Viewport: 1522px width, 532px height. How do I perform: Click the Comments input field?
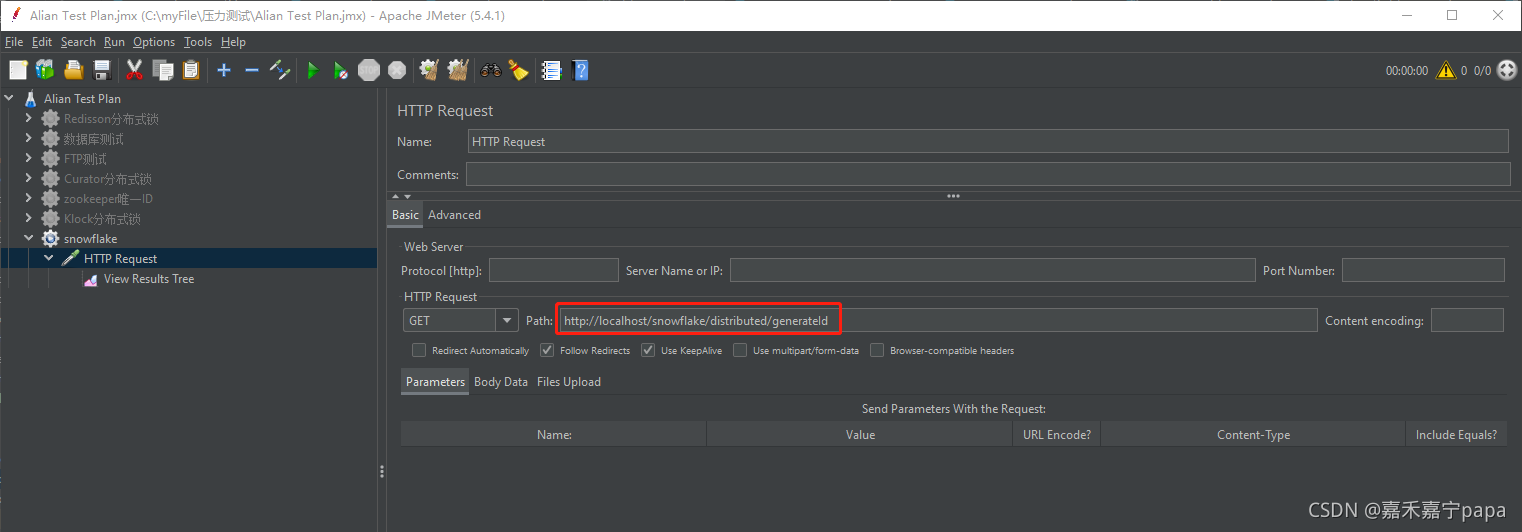(x=988, y=175)
